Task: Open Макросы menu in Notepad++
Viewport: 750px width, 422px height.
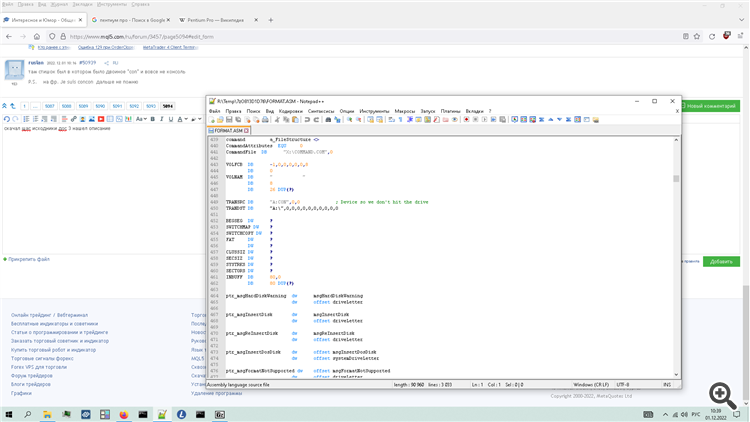Action: tap(405, 111)
